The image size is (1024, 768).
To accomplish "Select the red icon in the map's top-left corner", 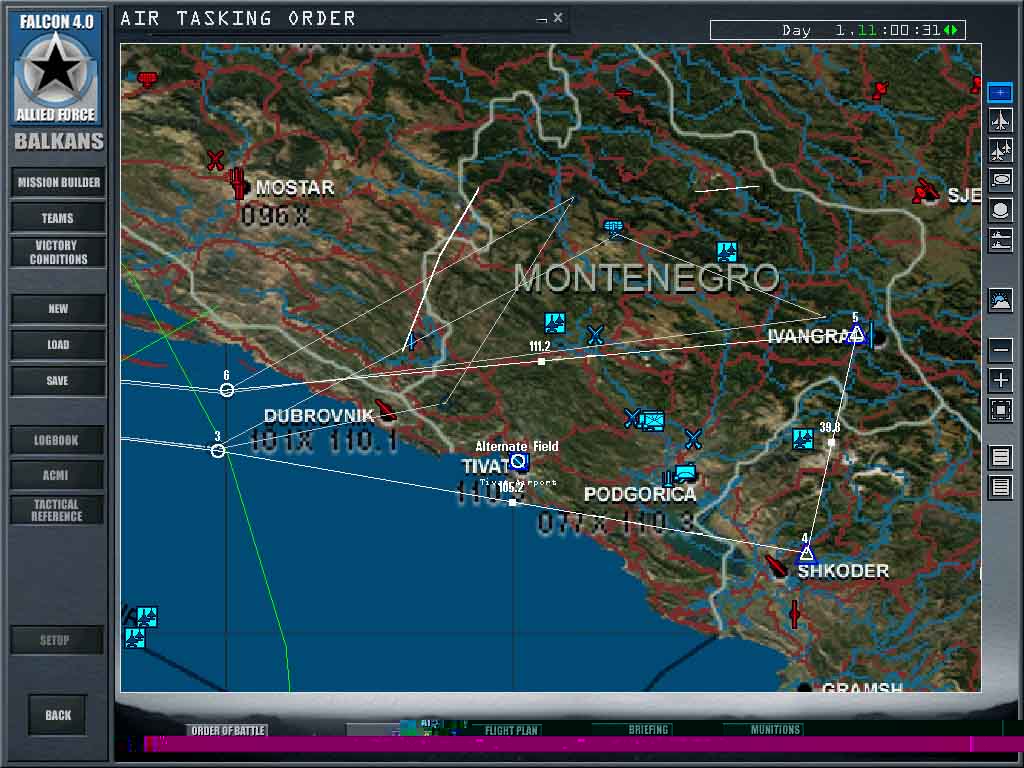I will click(148, 80).
